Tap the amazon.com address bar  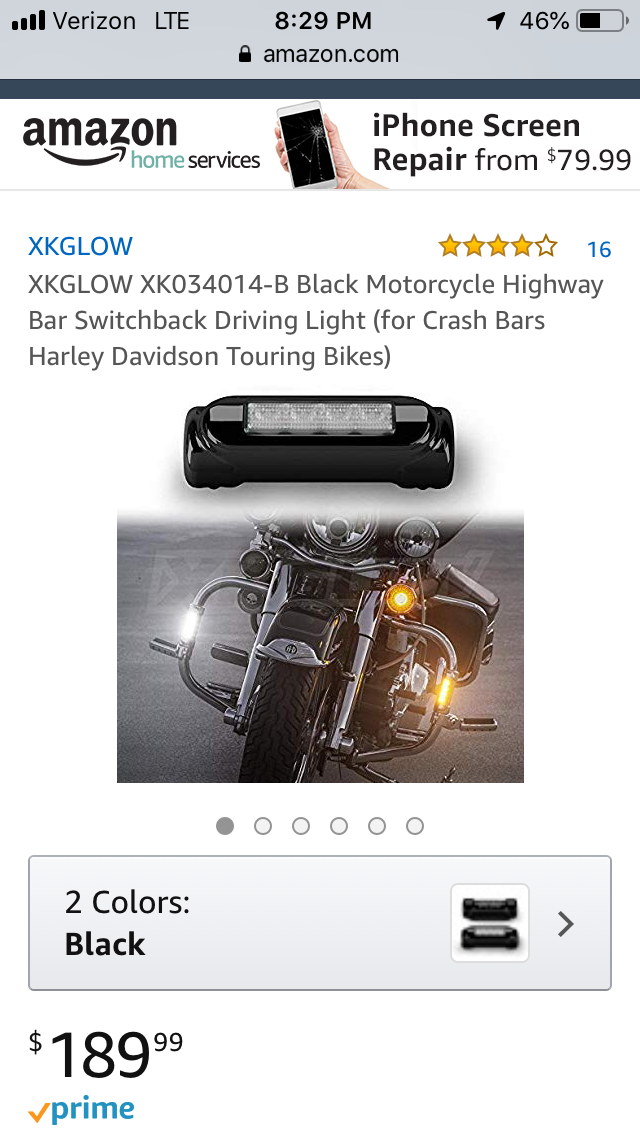(320, 54)
